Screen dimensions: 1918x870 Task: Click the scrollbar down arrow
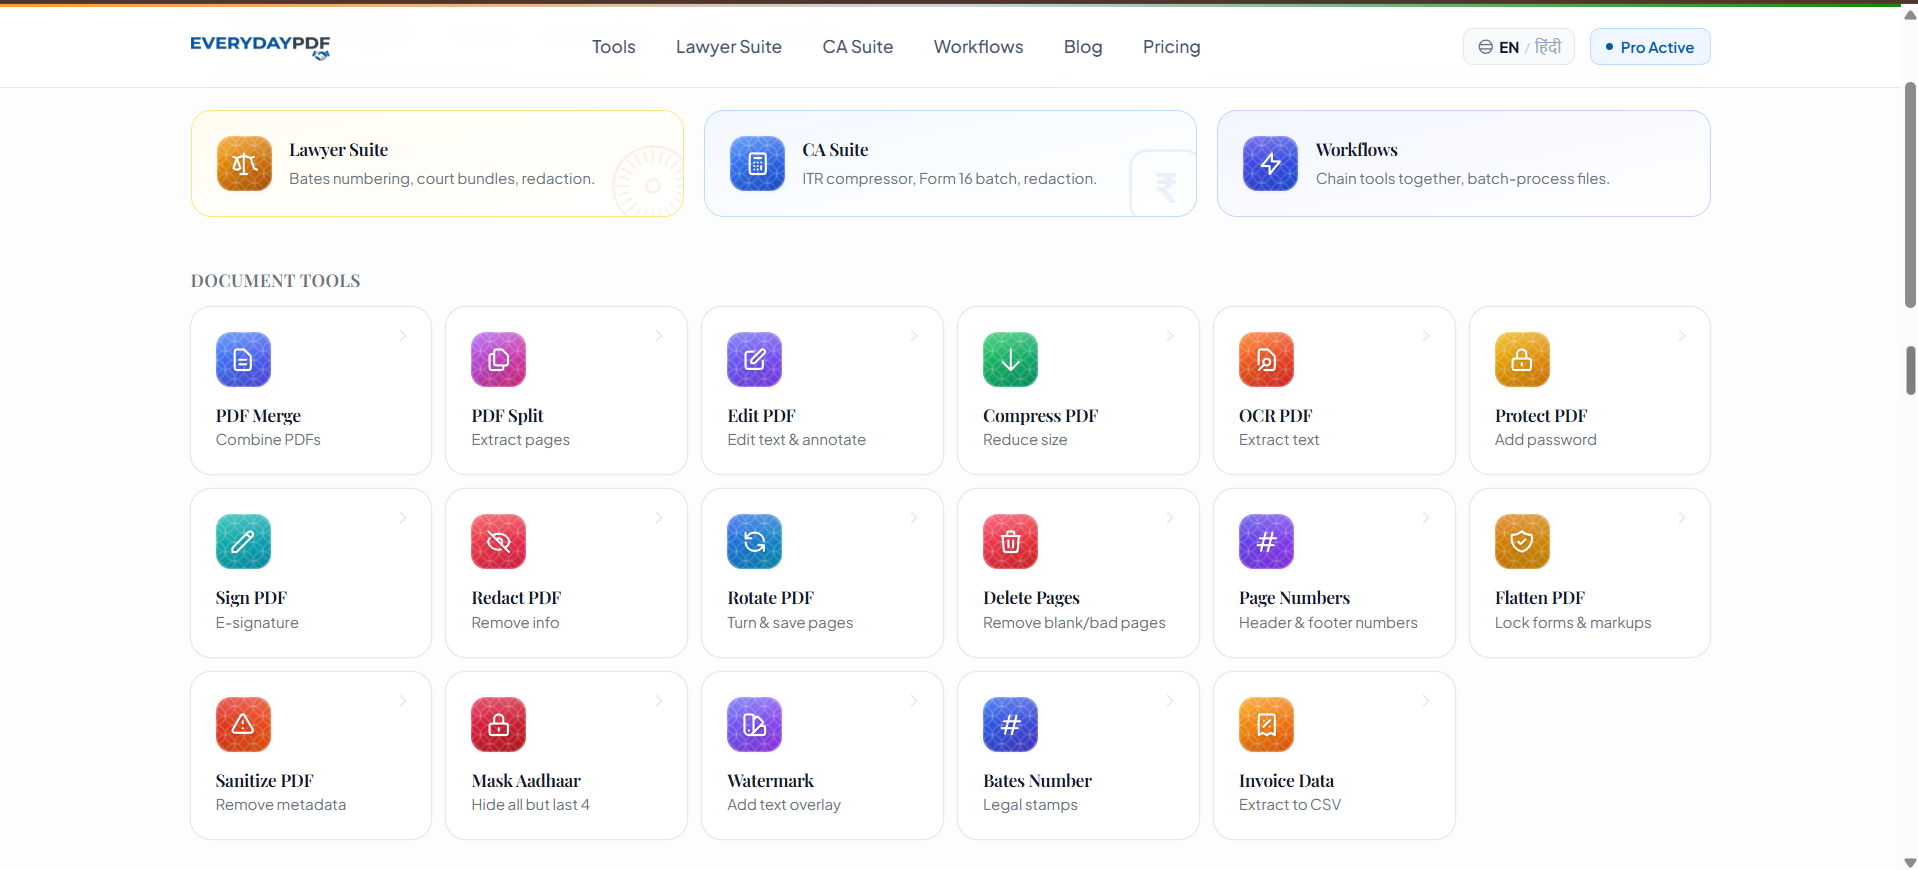1910,862
